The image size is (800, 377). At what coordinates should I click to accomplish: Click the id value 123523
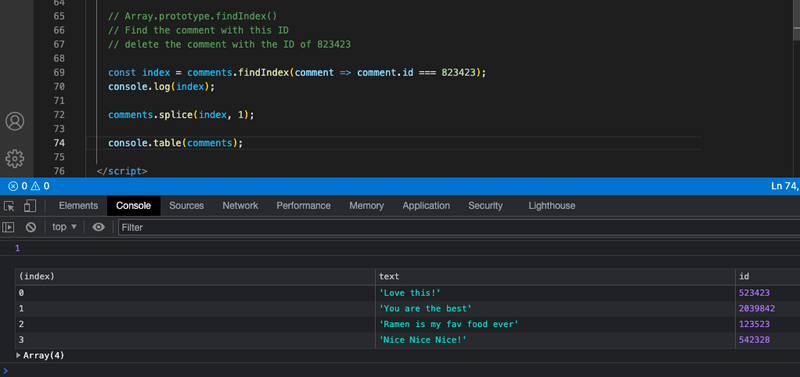tap(754, 324)
